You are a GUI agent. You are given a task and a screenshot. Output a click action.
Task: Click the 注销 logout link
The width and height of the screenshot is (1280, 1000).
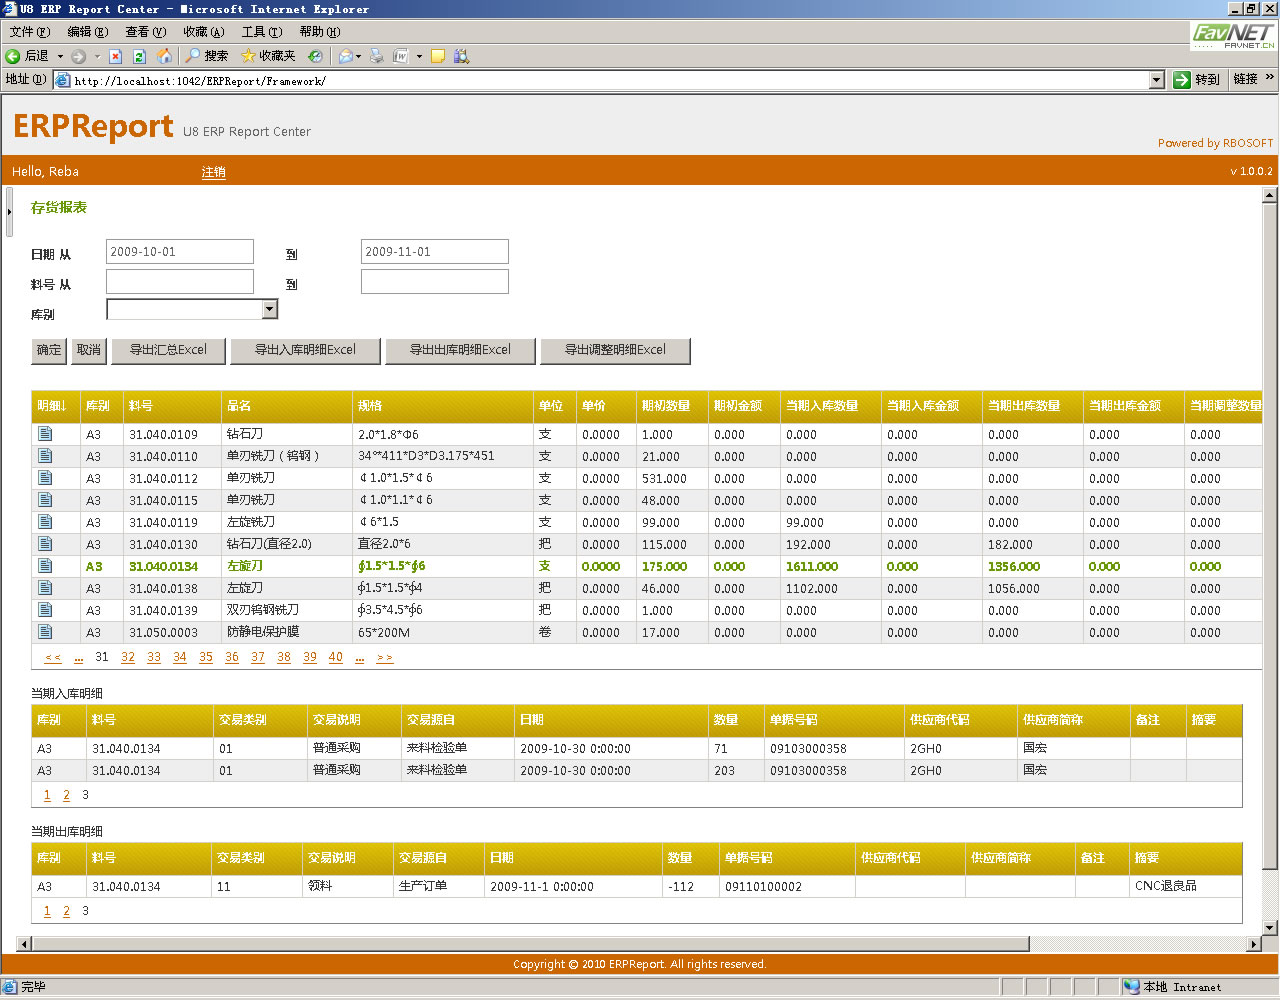[x=214, y=172]
